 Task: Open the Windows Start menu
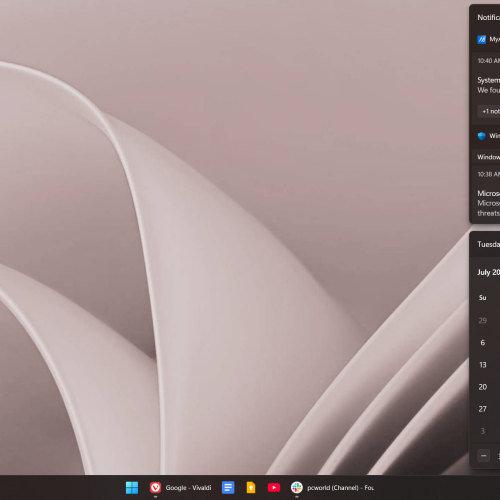coord(132,488)
